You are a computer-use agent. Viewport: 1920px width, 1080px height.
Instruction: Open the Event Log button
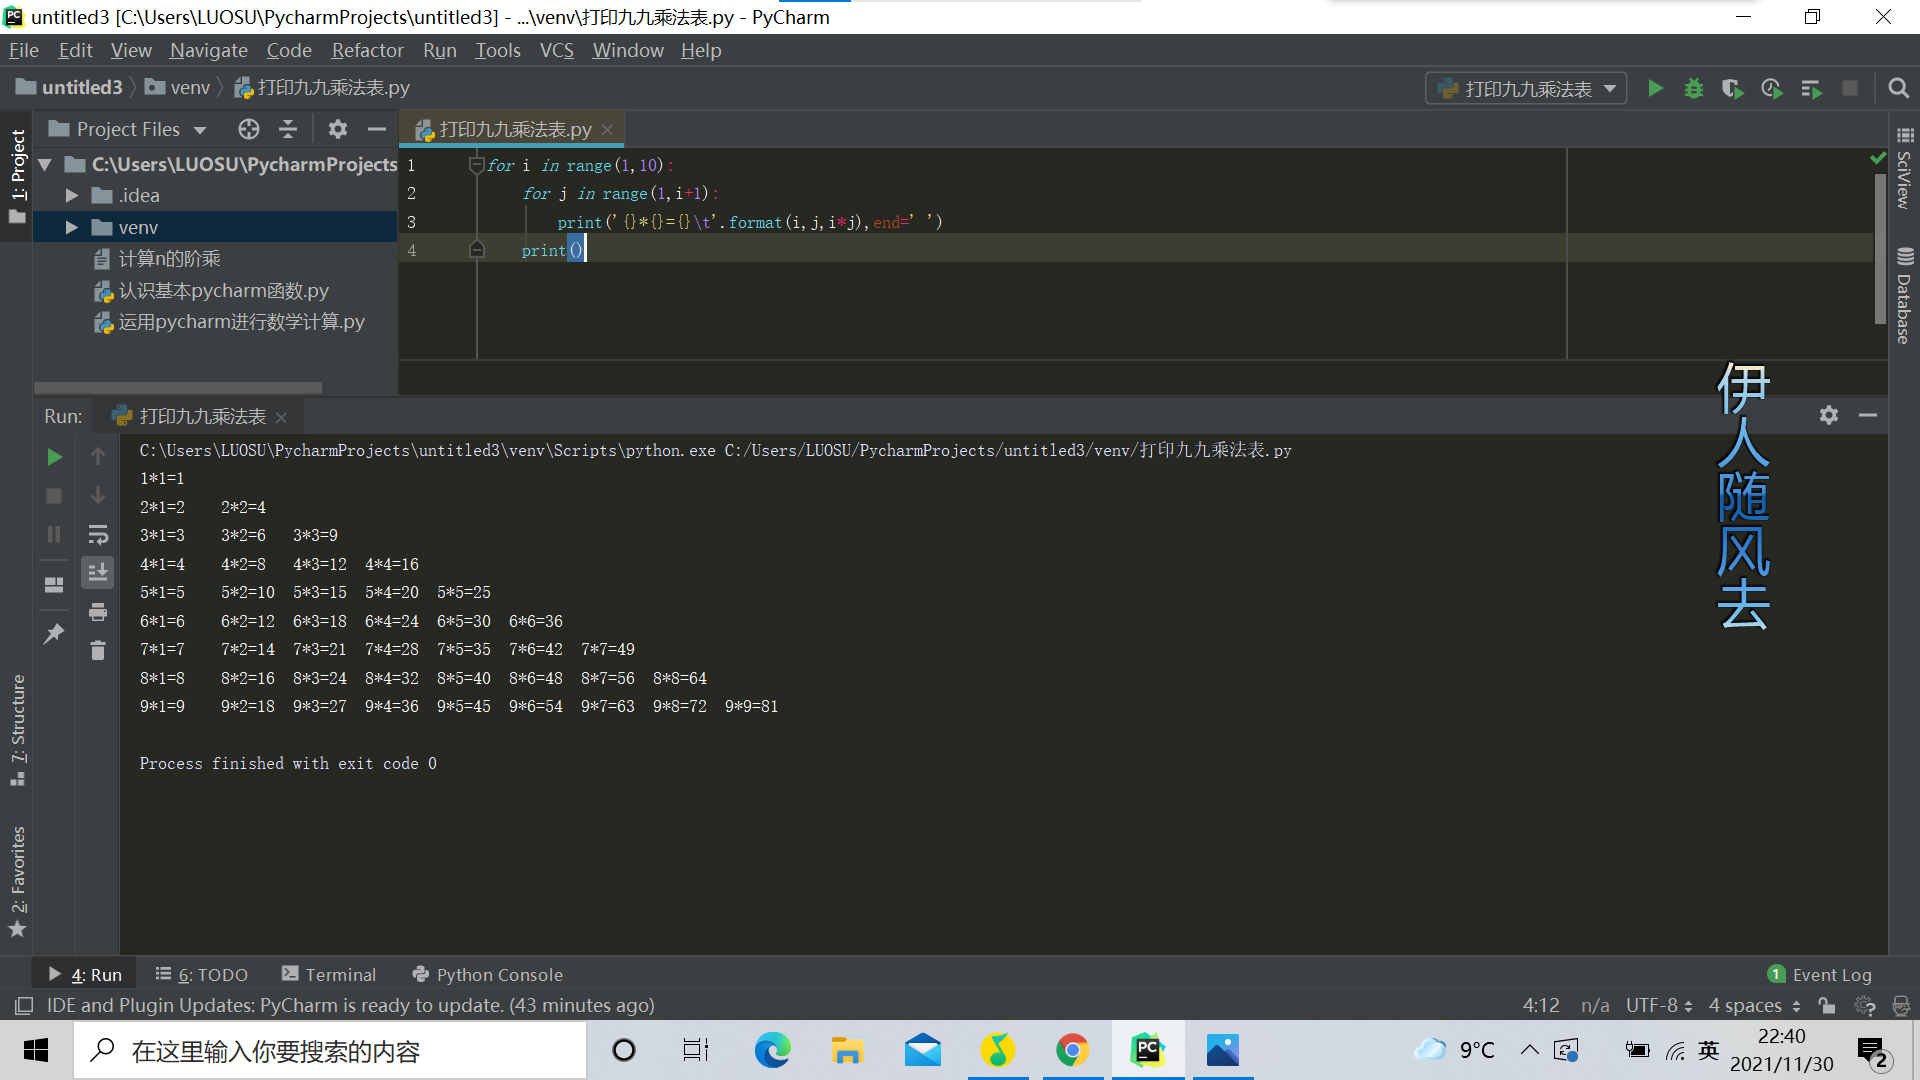click(1819, 974)
